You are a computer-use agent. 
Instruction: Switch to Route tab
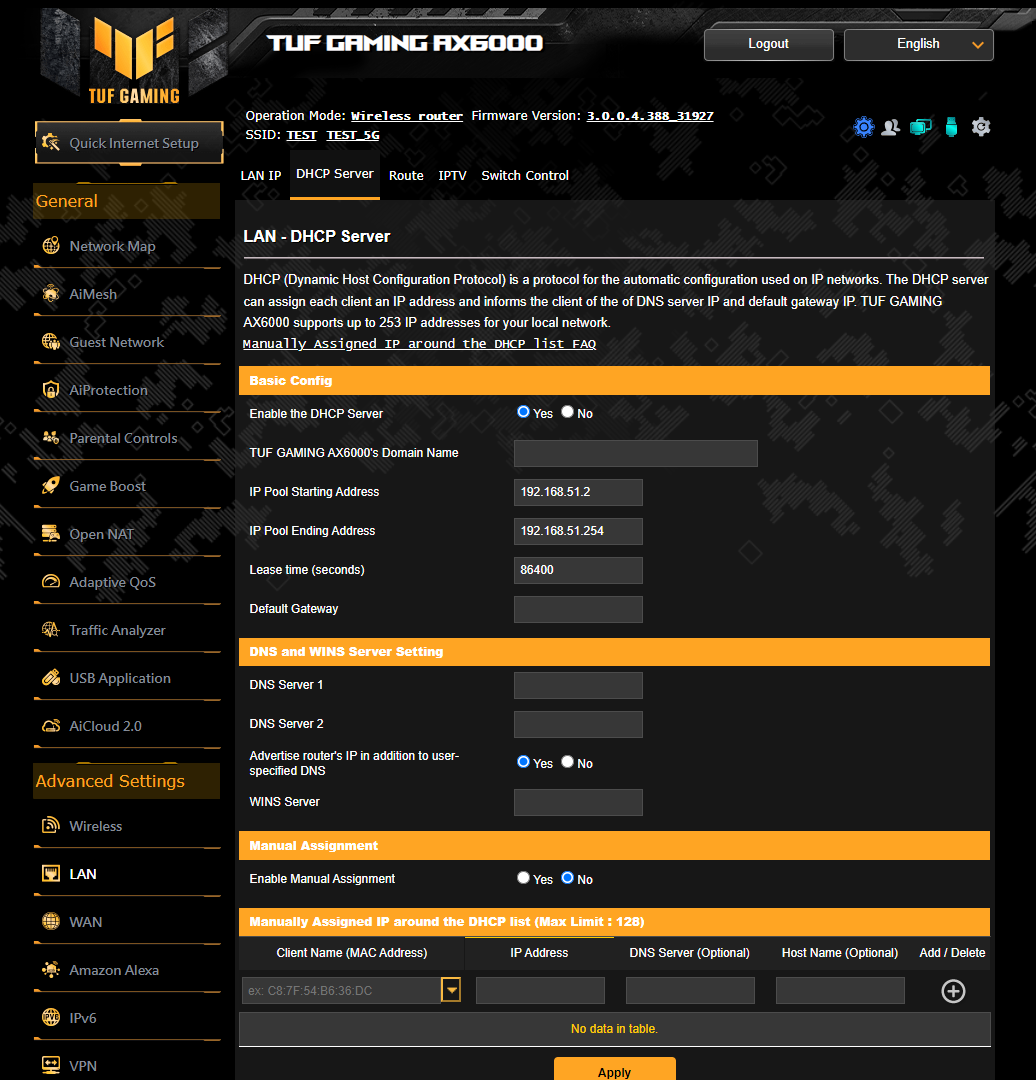[x=406, y=176]
